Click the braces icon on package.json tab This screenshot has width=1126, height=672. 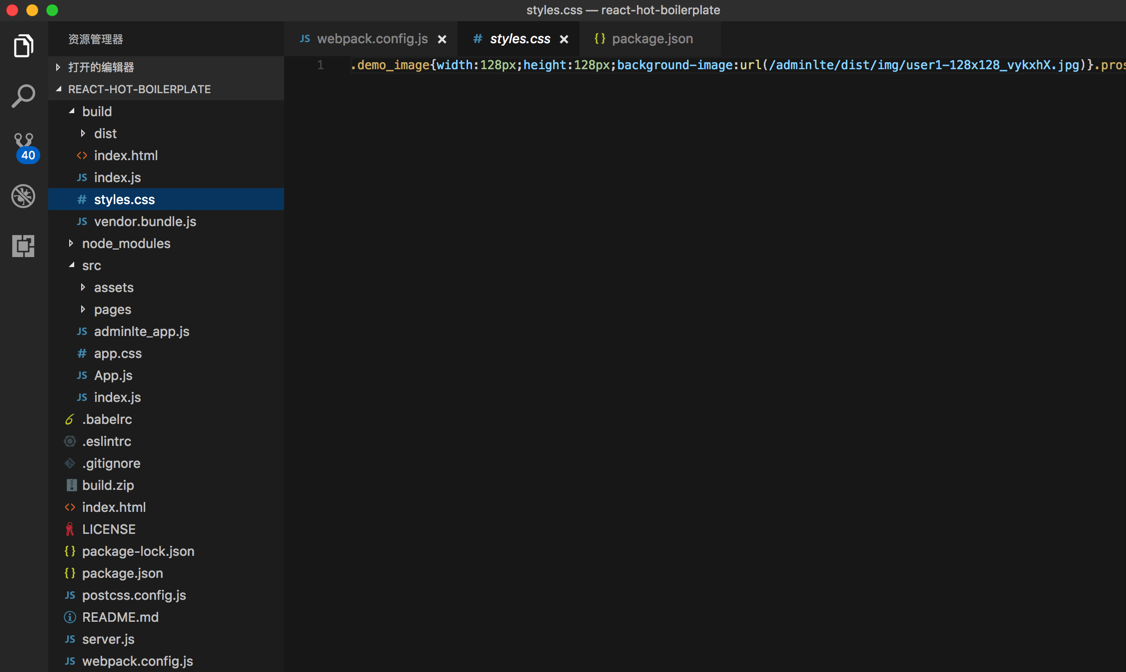[600, 39]
